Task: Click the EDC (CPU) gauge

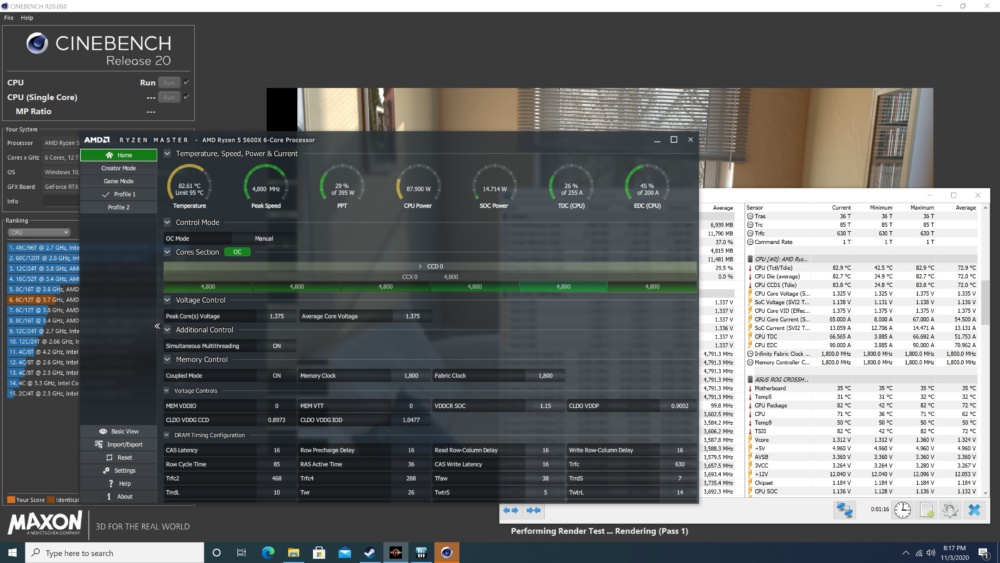Action: (647, 186)
